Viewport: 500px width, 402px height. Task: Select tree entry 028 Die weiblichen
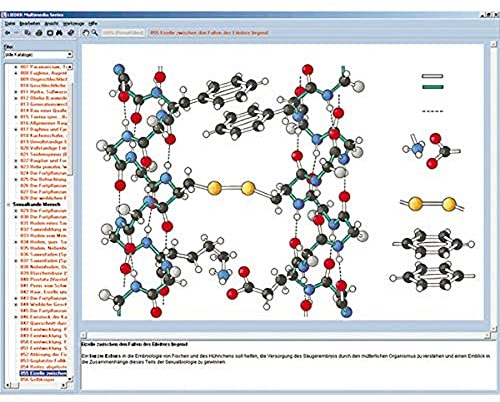point(44,198)
